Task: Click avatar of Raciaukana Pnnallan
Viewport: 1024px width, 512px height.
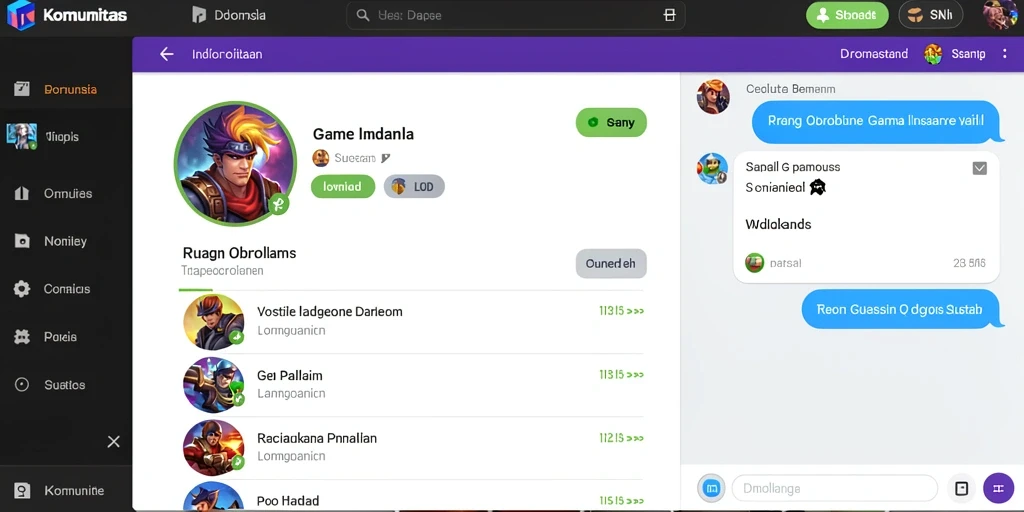Action: tap(214, 447)
